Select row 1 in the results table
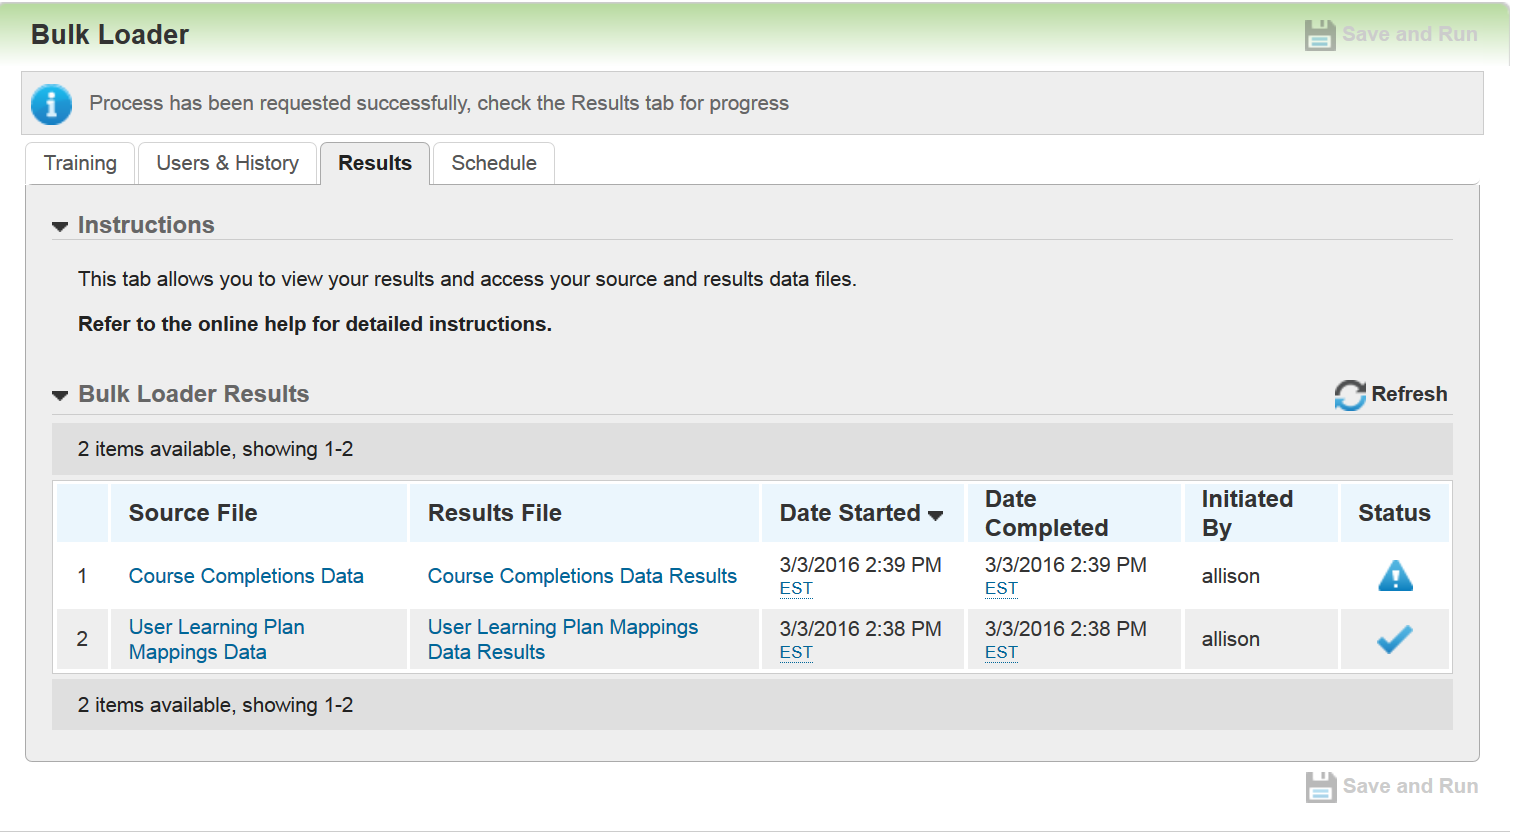Image resolution: width=1514 pixels, height=836 pixels. click(82, 576)
